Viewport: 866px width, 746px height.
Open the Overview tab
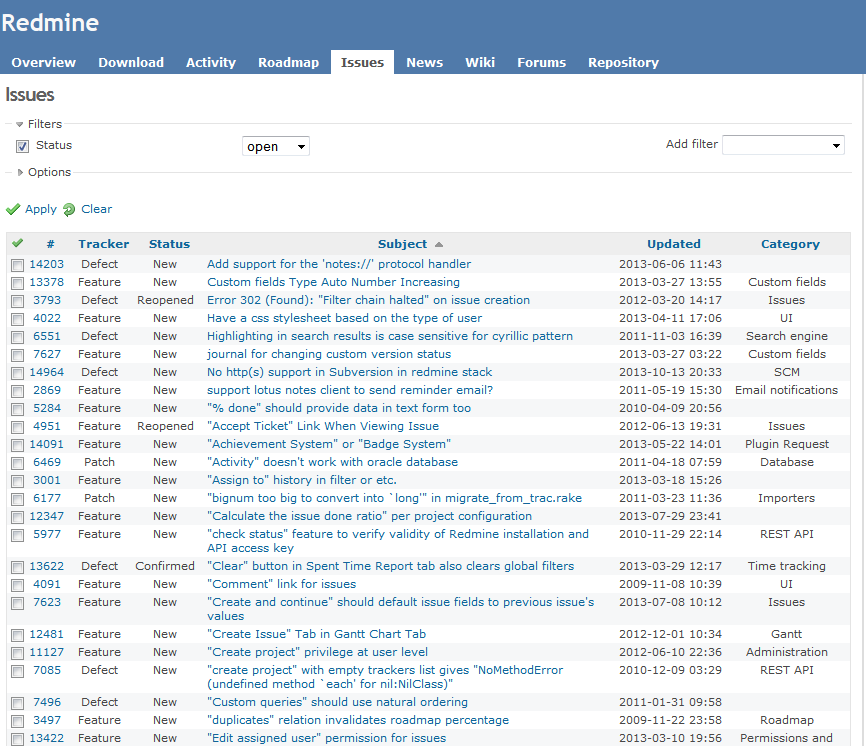point(44,62)
